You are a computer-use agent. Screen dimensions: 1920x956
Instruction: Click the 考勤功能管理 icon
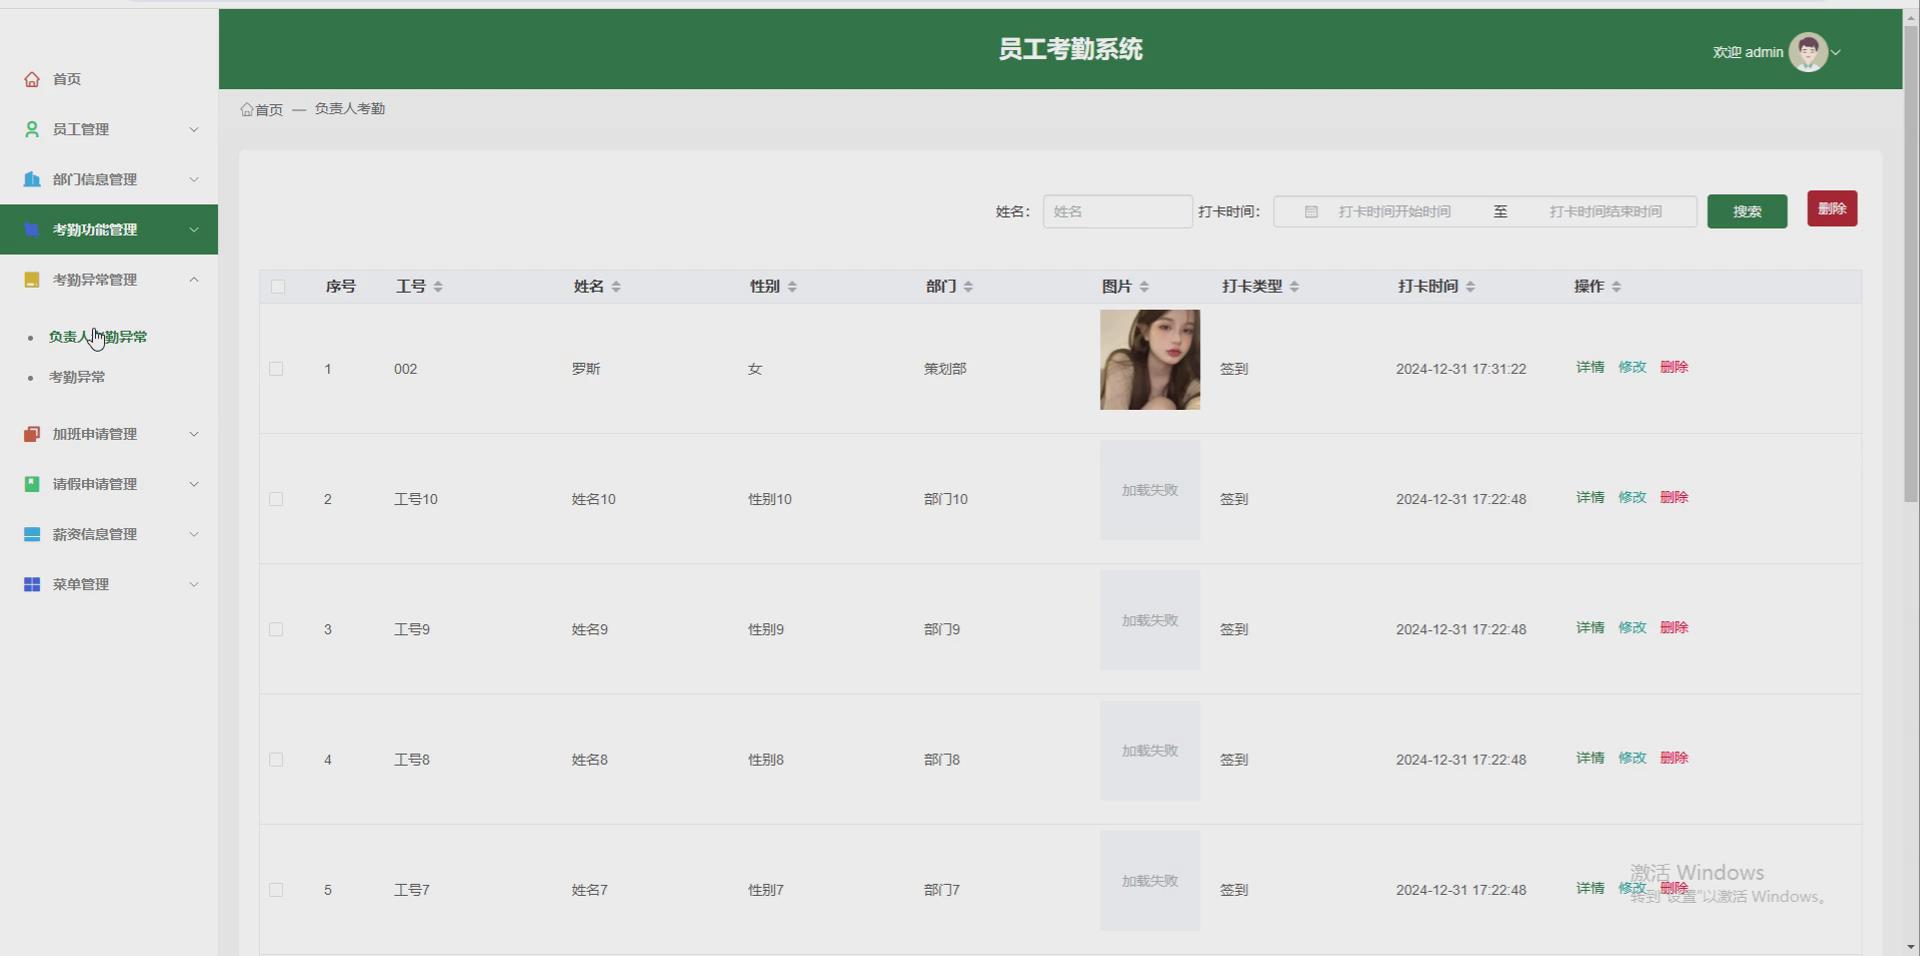pyautogui.click(x=32, y=229)
